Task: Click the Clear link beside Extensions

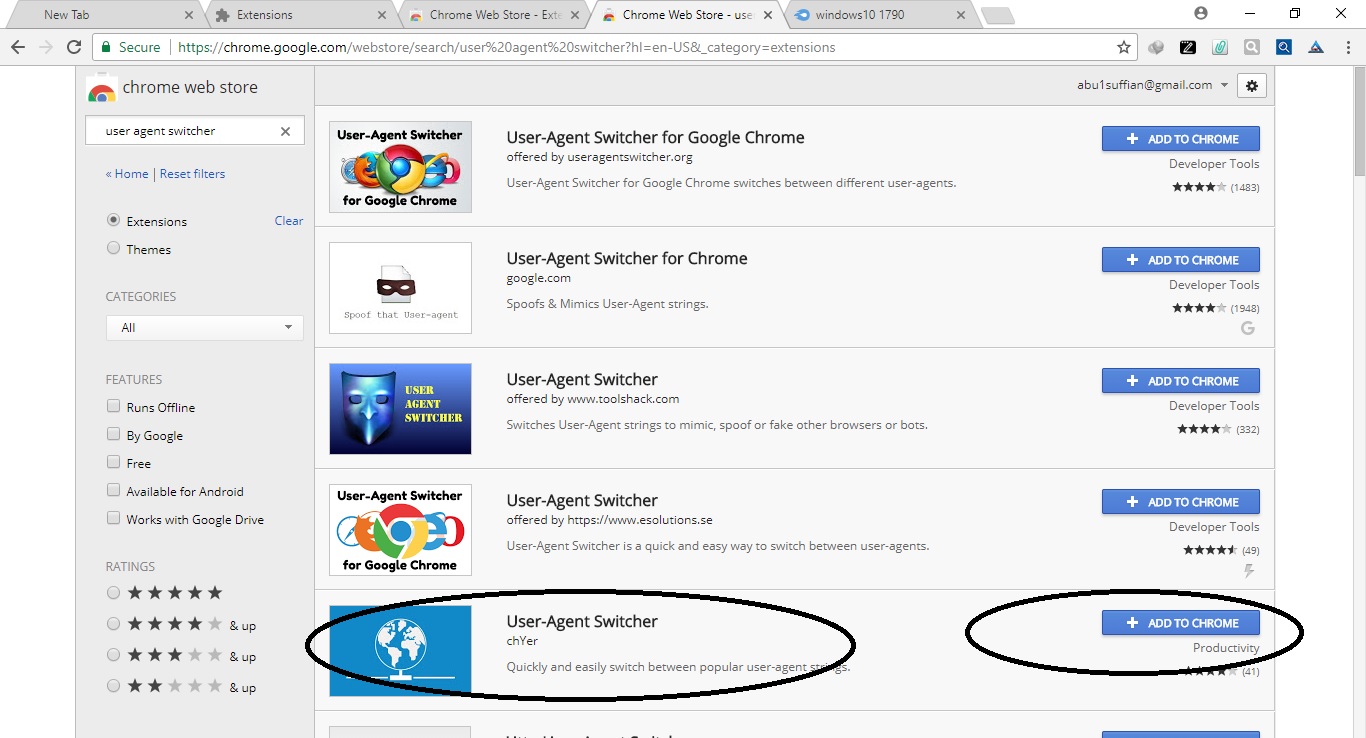Action: (289, 221)
